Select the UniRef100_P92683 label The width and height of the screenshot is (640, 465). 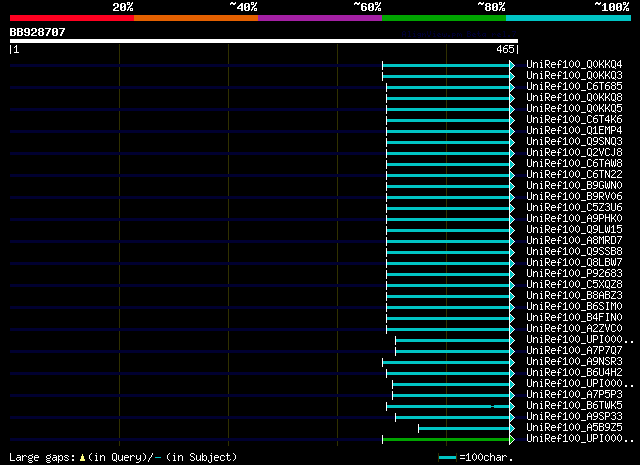click(574, 274)
